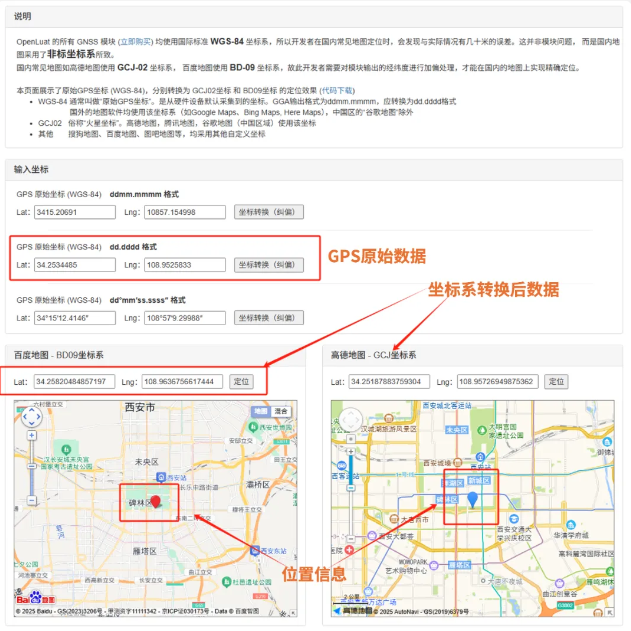
Task: Click the 西南新立交 label on Baidu map
Action: coord(99,580)
